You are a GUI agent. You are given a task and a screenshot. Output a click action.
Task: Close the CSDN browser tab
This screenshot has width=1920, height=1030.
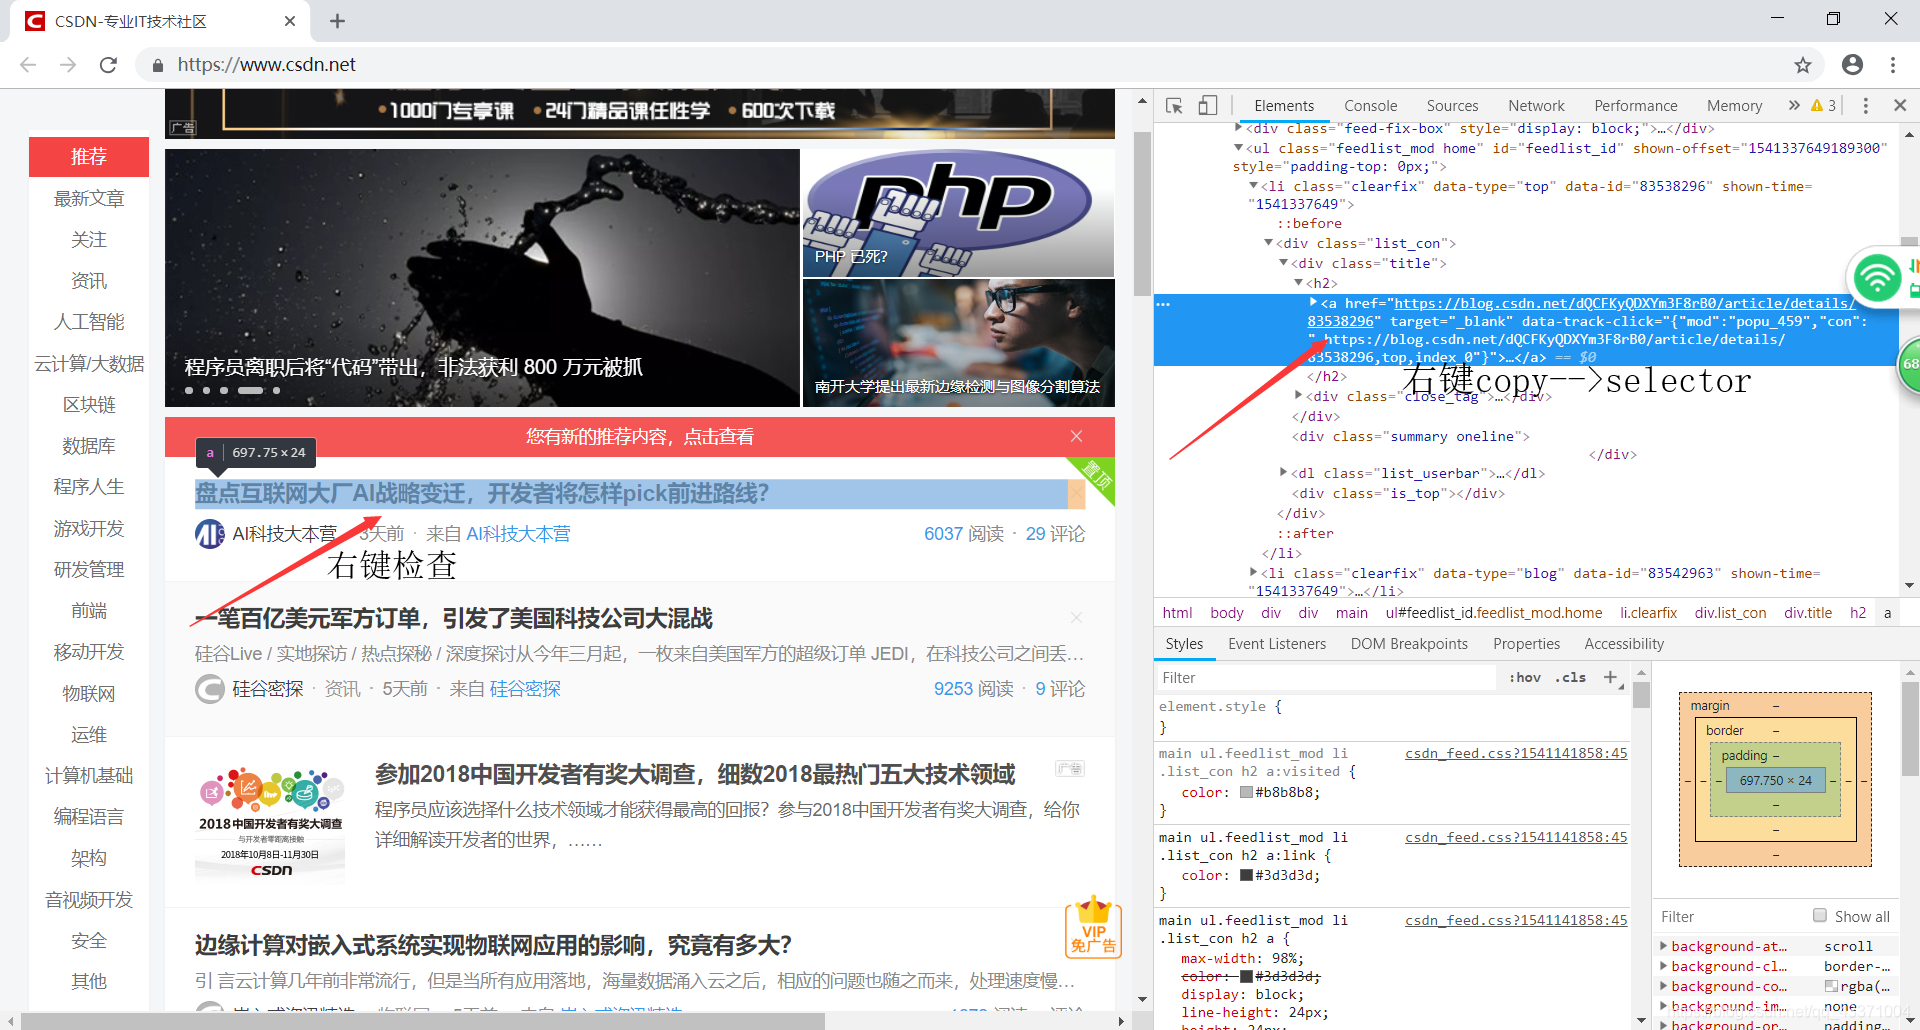290,21
